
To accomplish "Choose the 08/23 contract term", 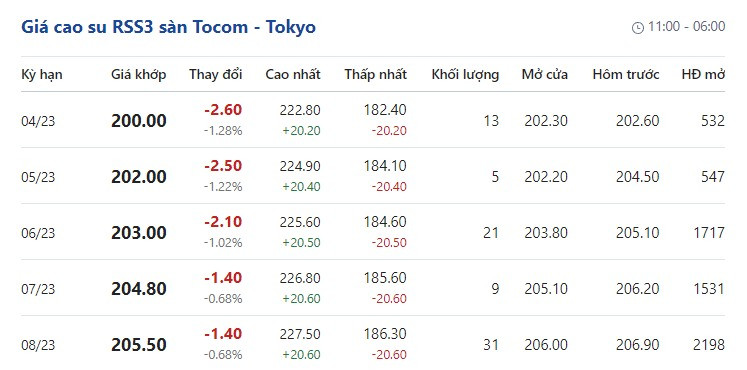I will coord(38,345).
